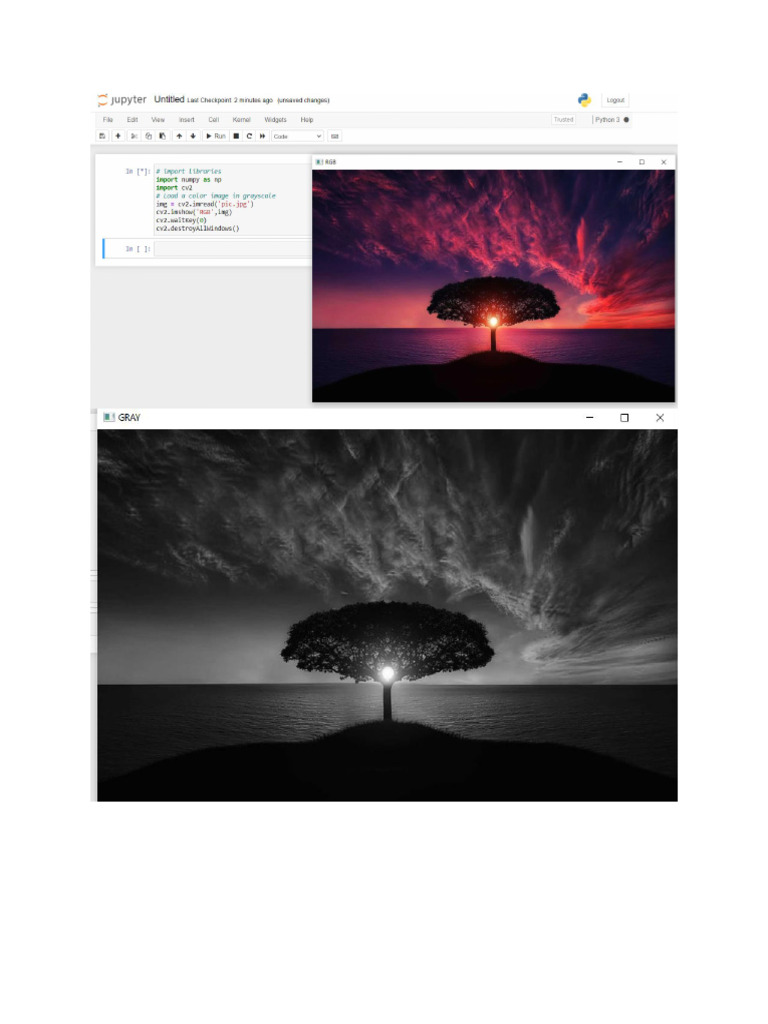
Task: Rename notebook by clicking Untitled title
Action: click(169, 100)
